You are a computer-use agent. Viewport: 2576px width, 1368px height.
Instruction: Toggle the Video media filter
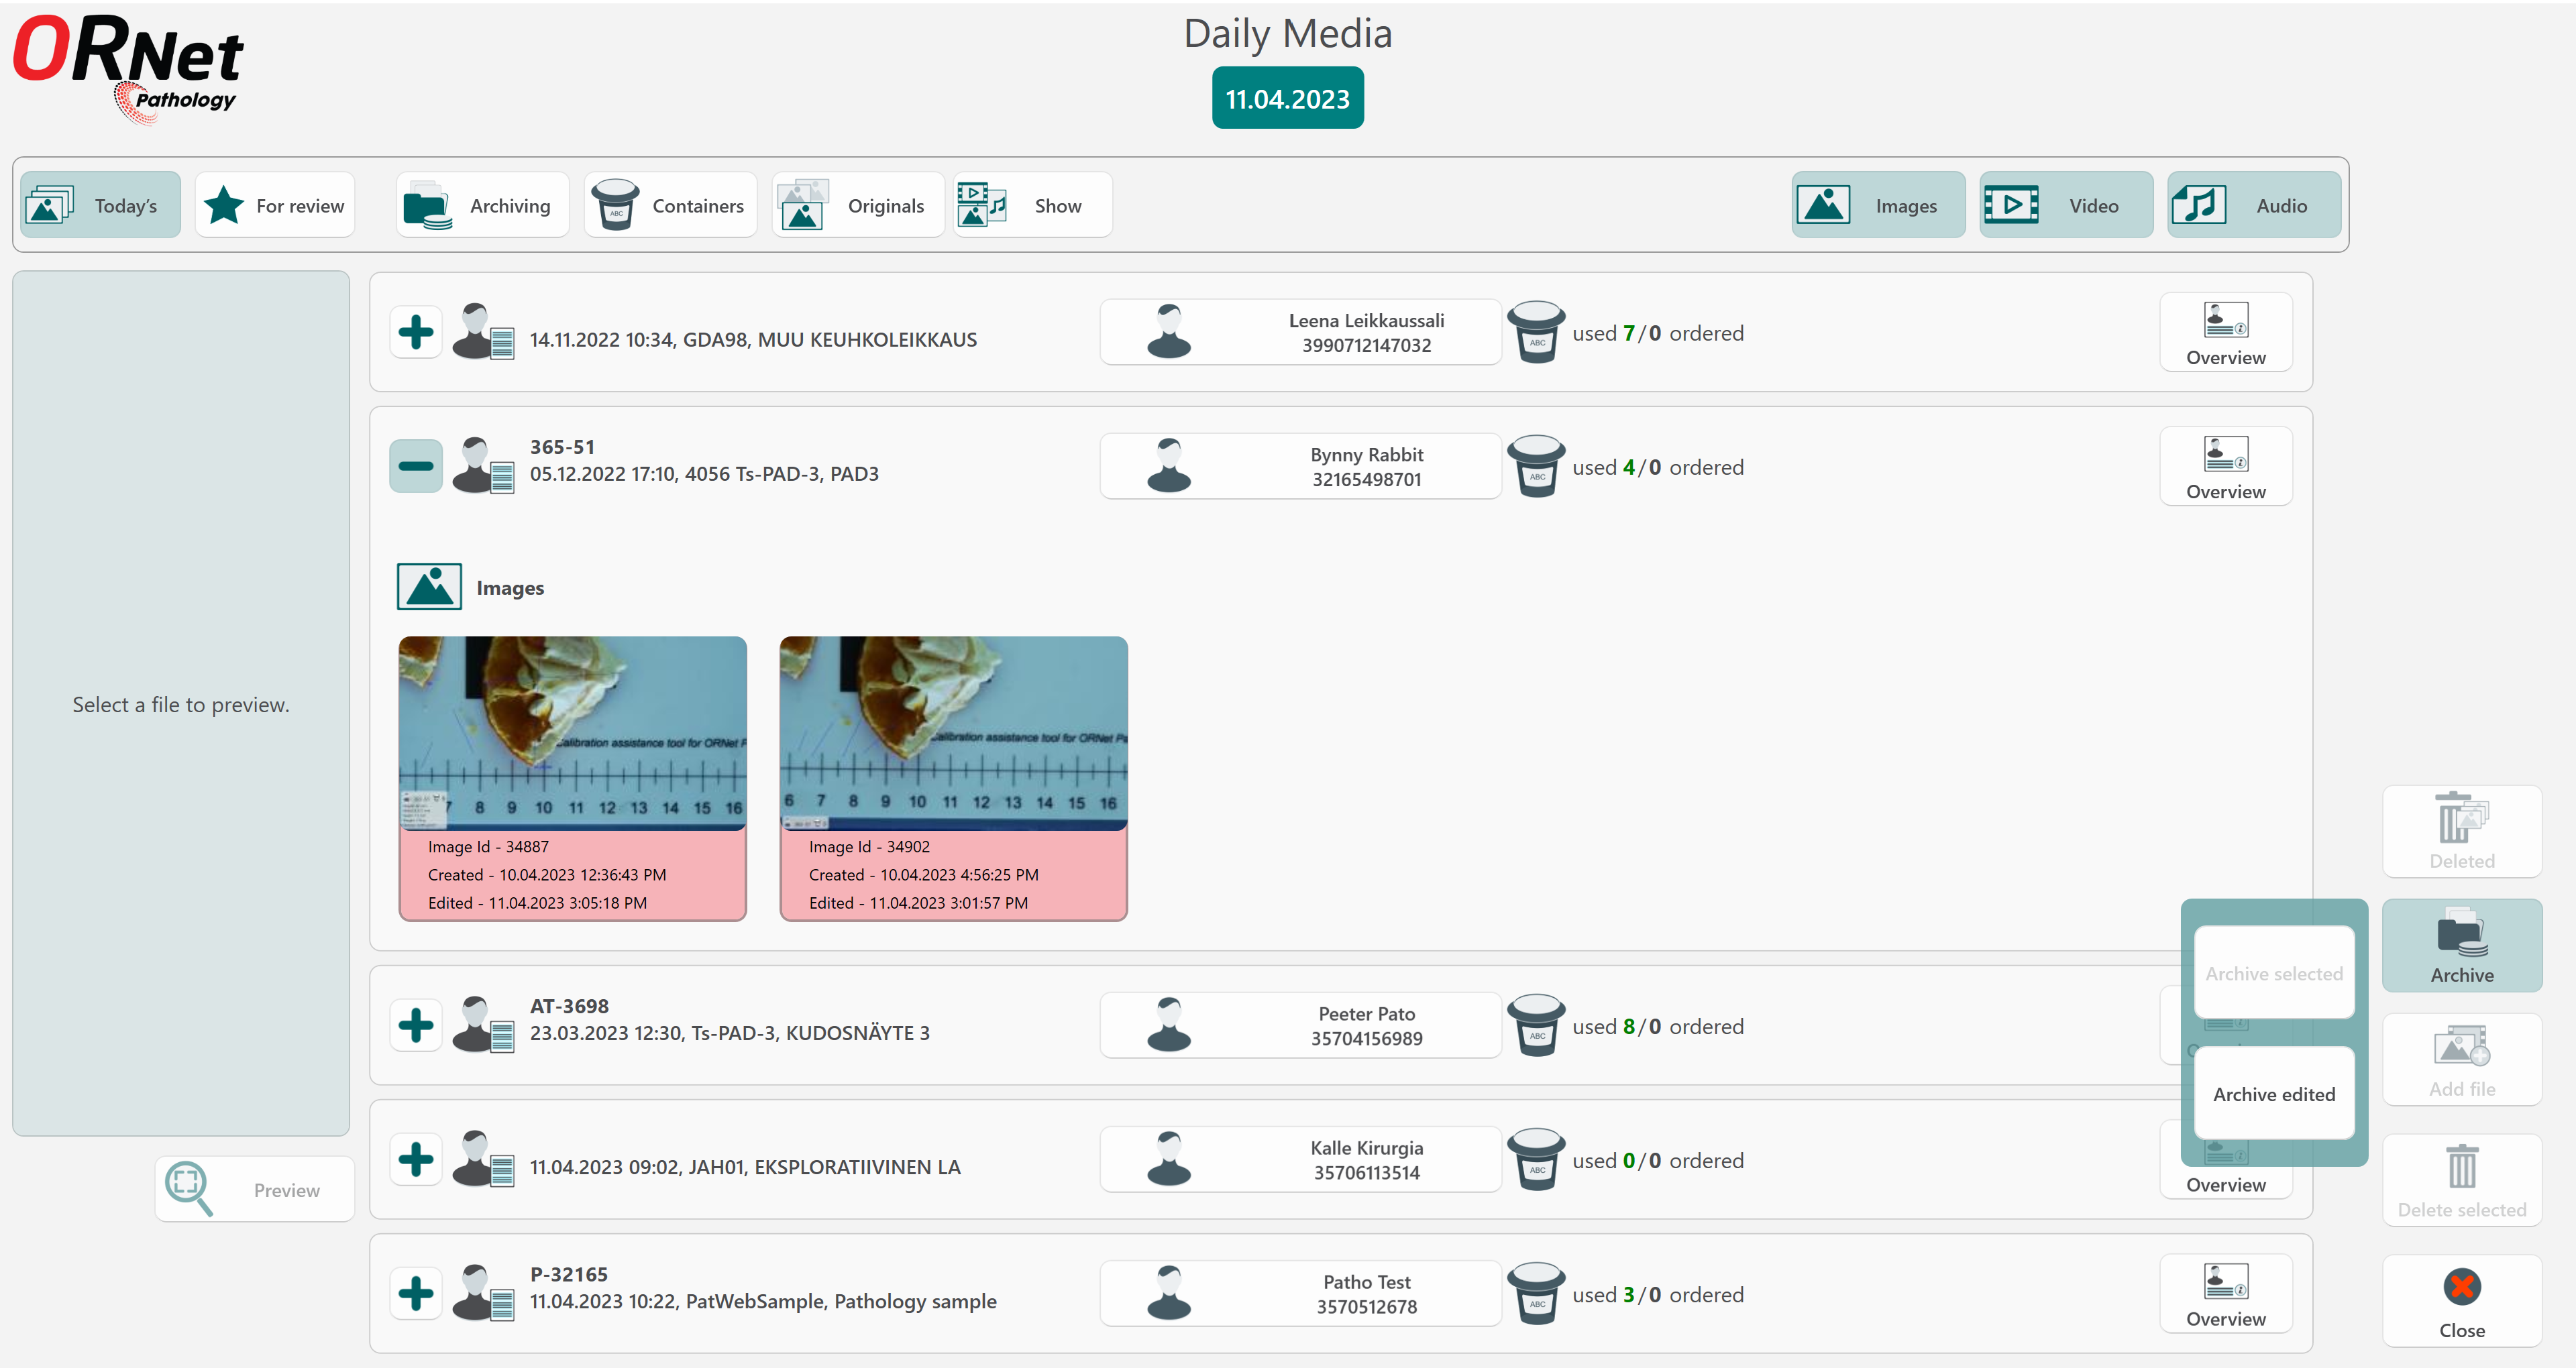coord(2066,205)
